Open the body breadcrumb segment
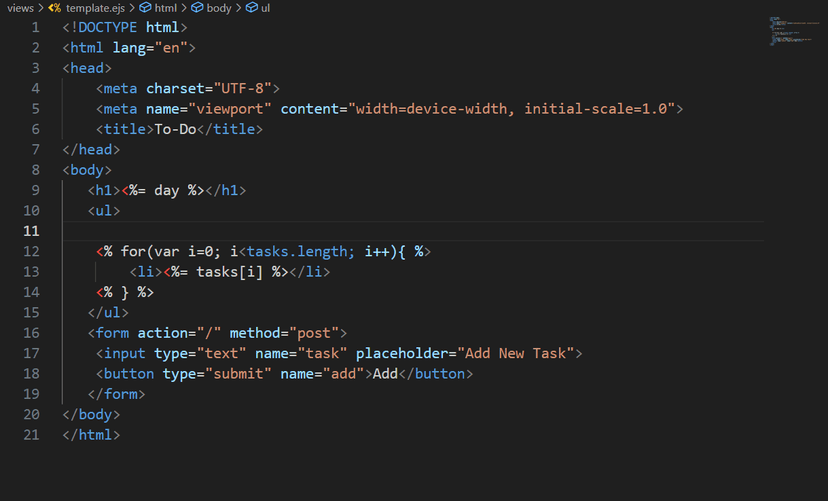This screenshot has width=828, height=501. (x=219, y=8)
